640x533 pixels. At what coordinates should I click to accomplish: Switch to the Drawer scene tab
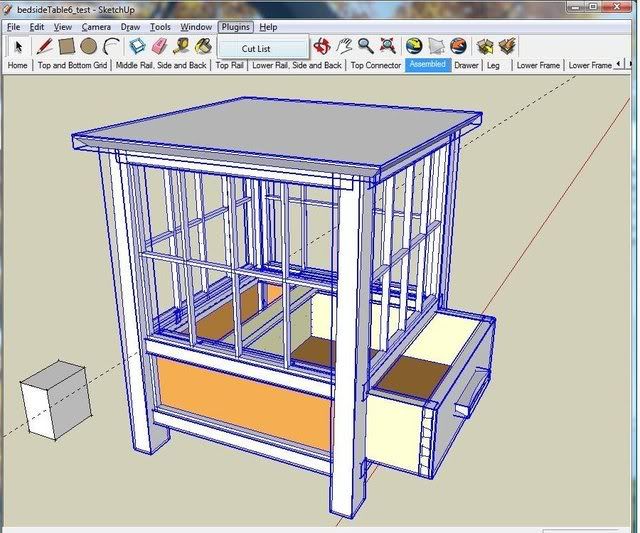pyautogui.click(x=466, y=65)
